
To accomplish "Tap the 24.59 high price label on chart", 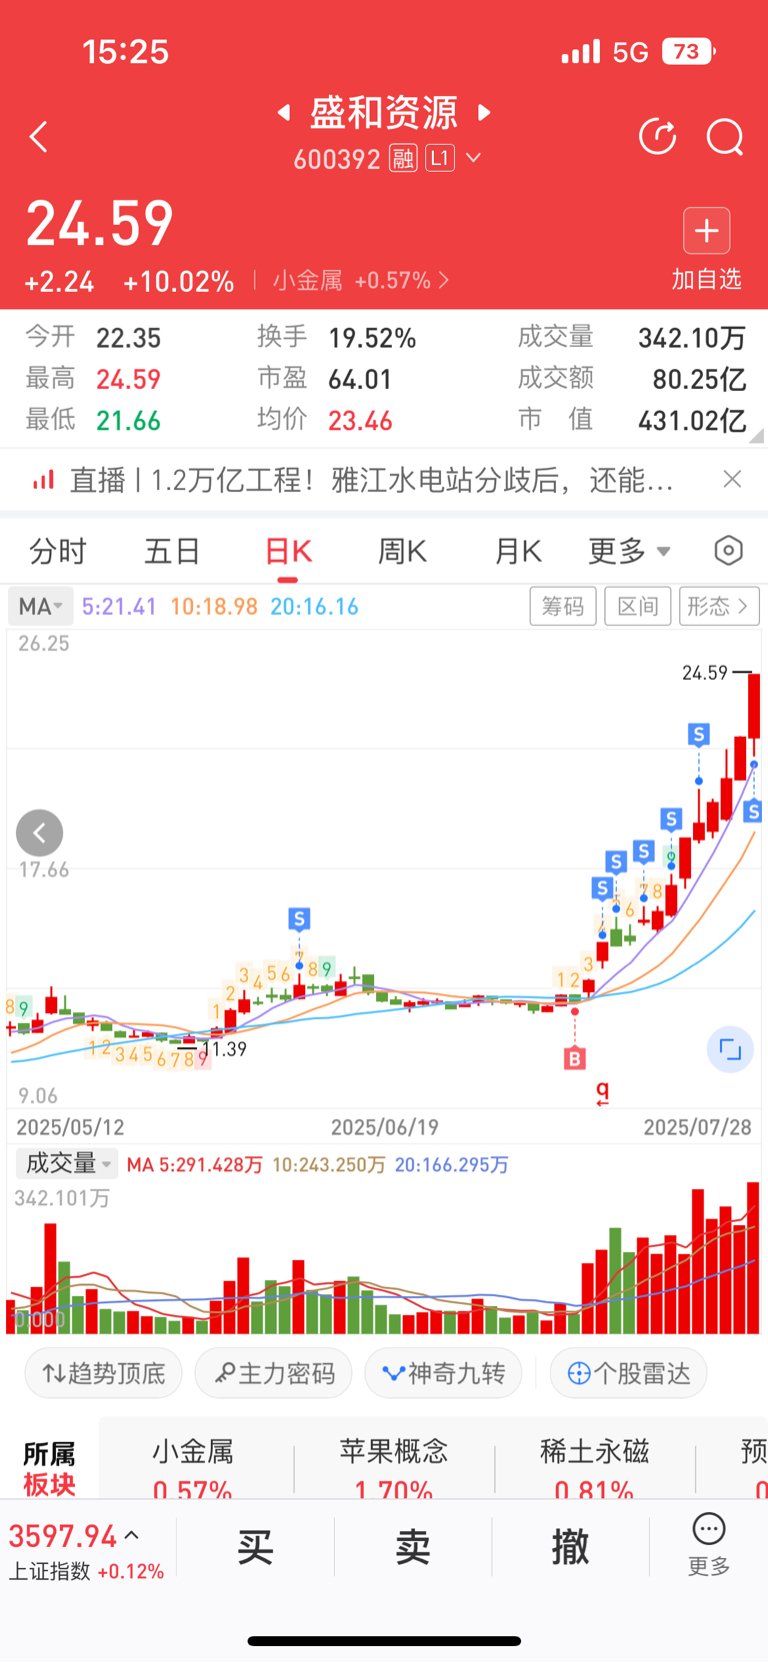I will (705, 673).
